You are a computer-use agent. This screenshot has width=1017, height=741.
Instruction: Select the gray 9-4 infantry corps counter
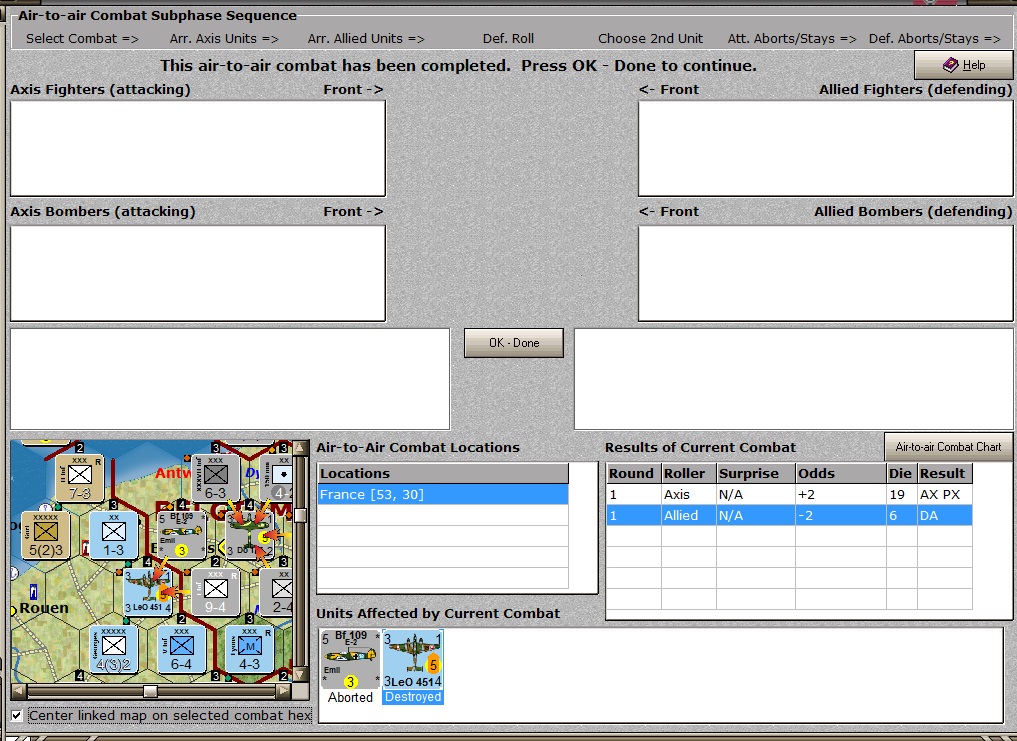point(215,591)
